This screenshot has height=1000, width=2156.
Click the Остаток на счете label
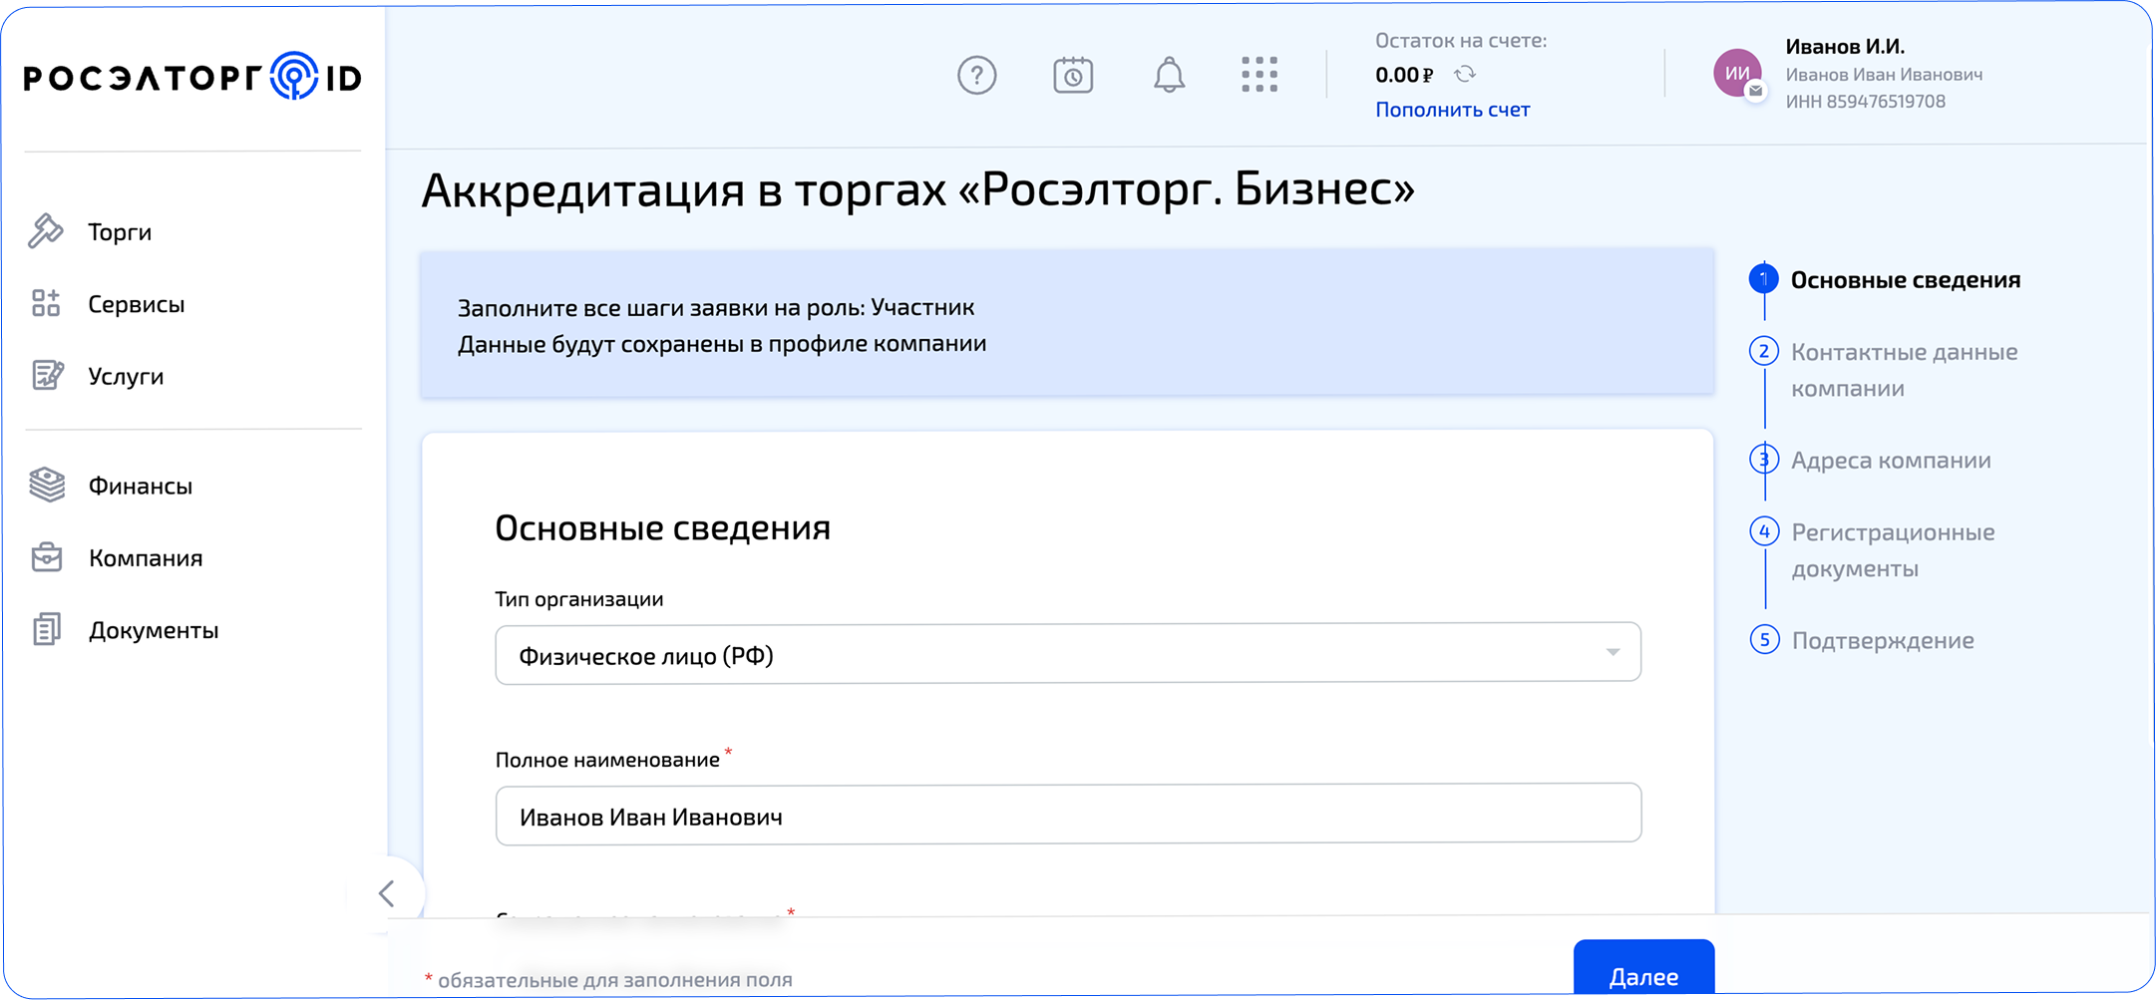pos(1461,40)
